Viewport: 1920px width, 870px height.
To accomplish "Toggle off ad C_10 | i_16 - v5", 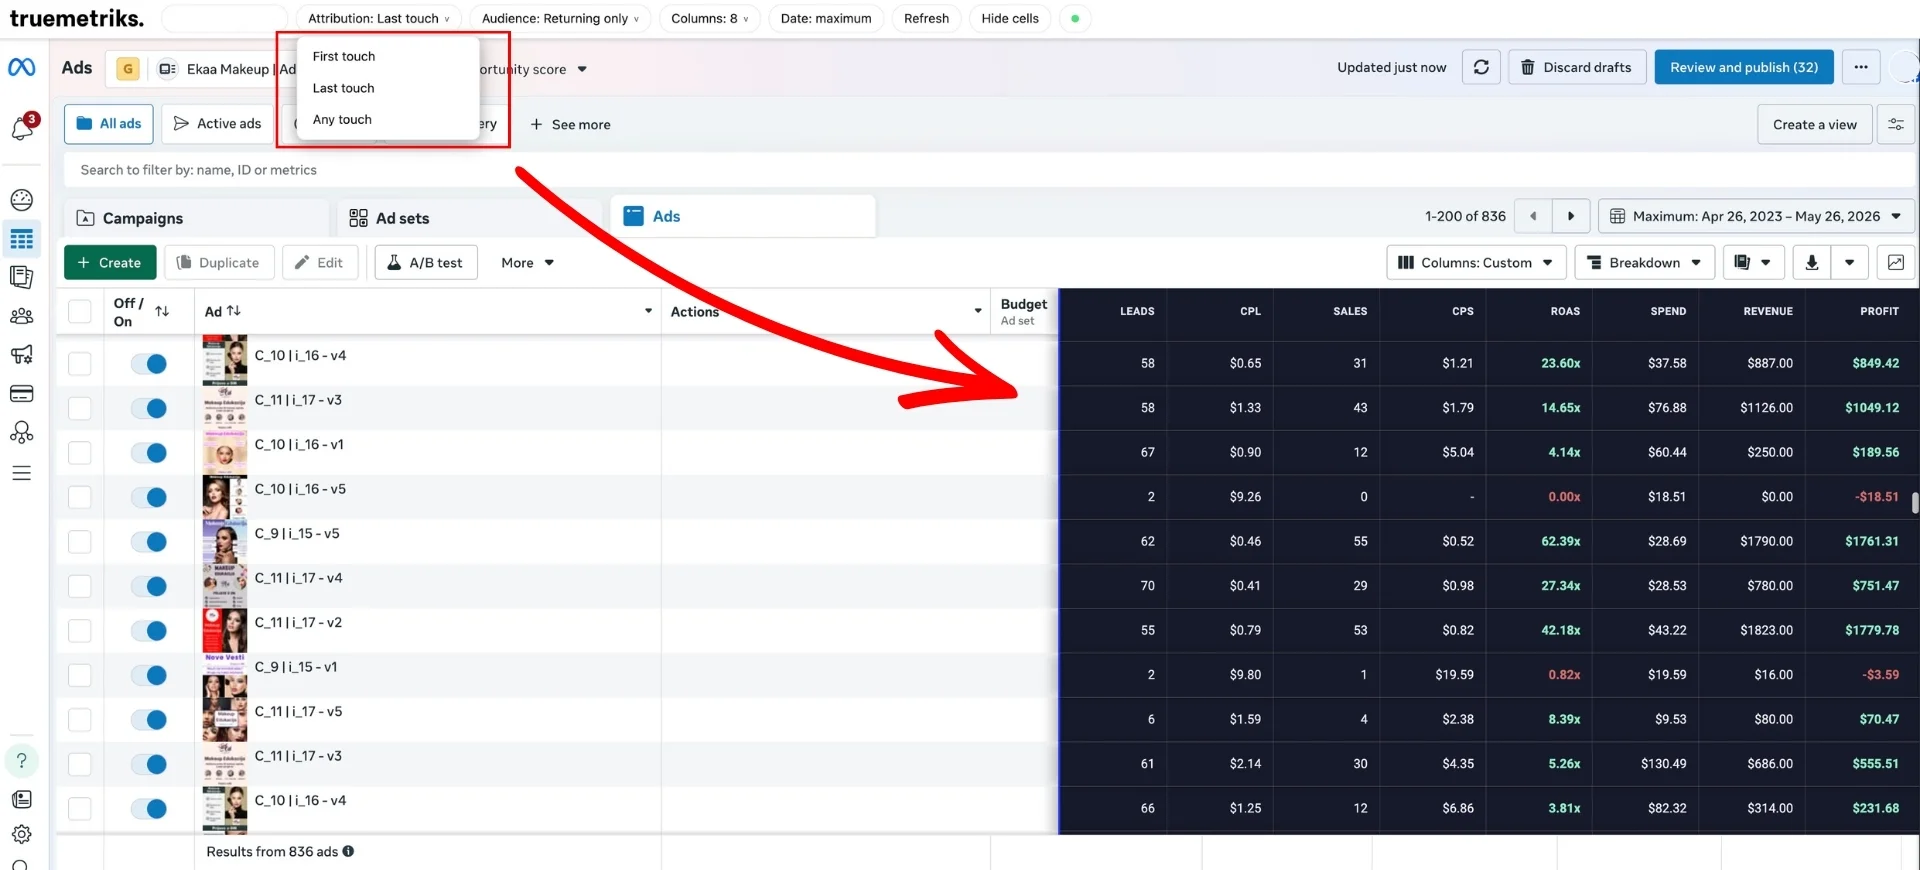I will (149, 497).
